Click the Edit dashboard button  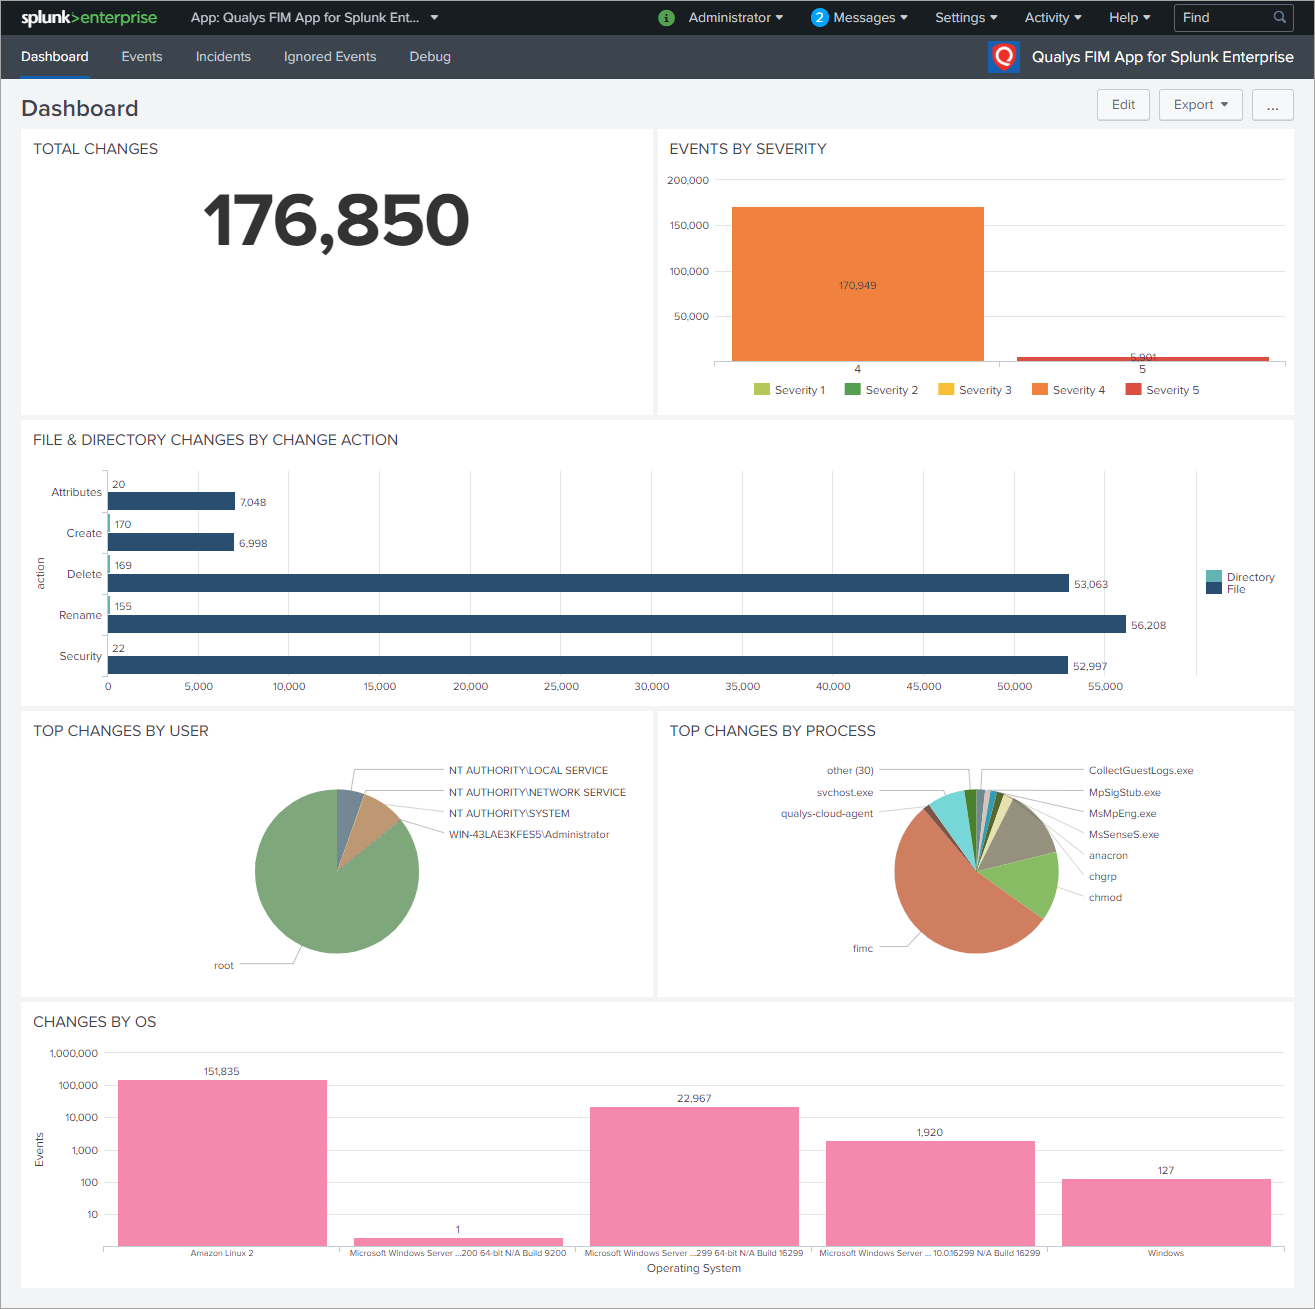1123,104
